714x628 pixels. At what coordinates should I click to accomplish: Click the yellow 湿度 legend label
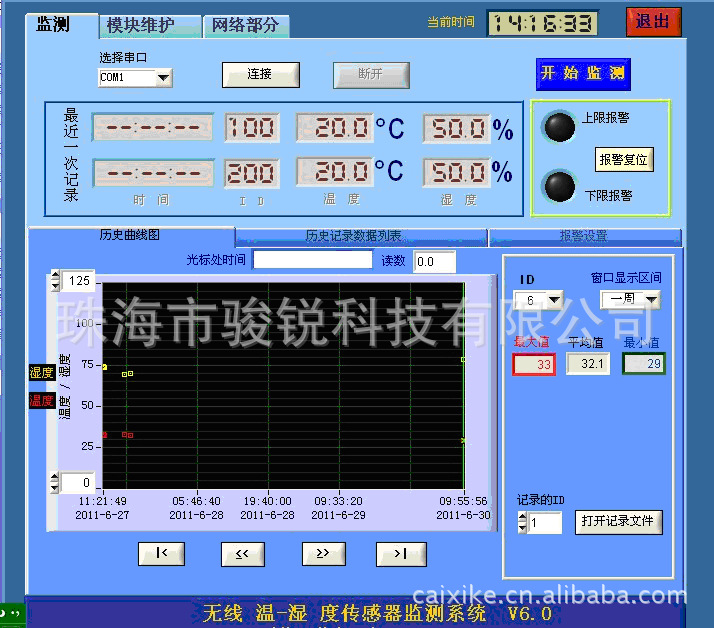pyautogui.click(x=42, y=373)
